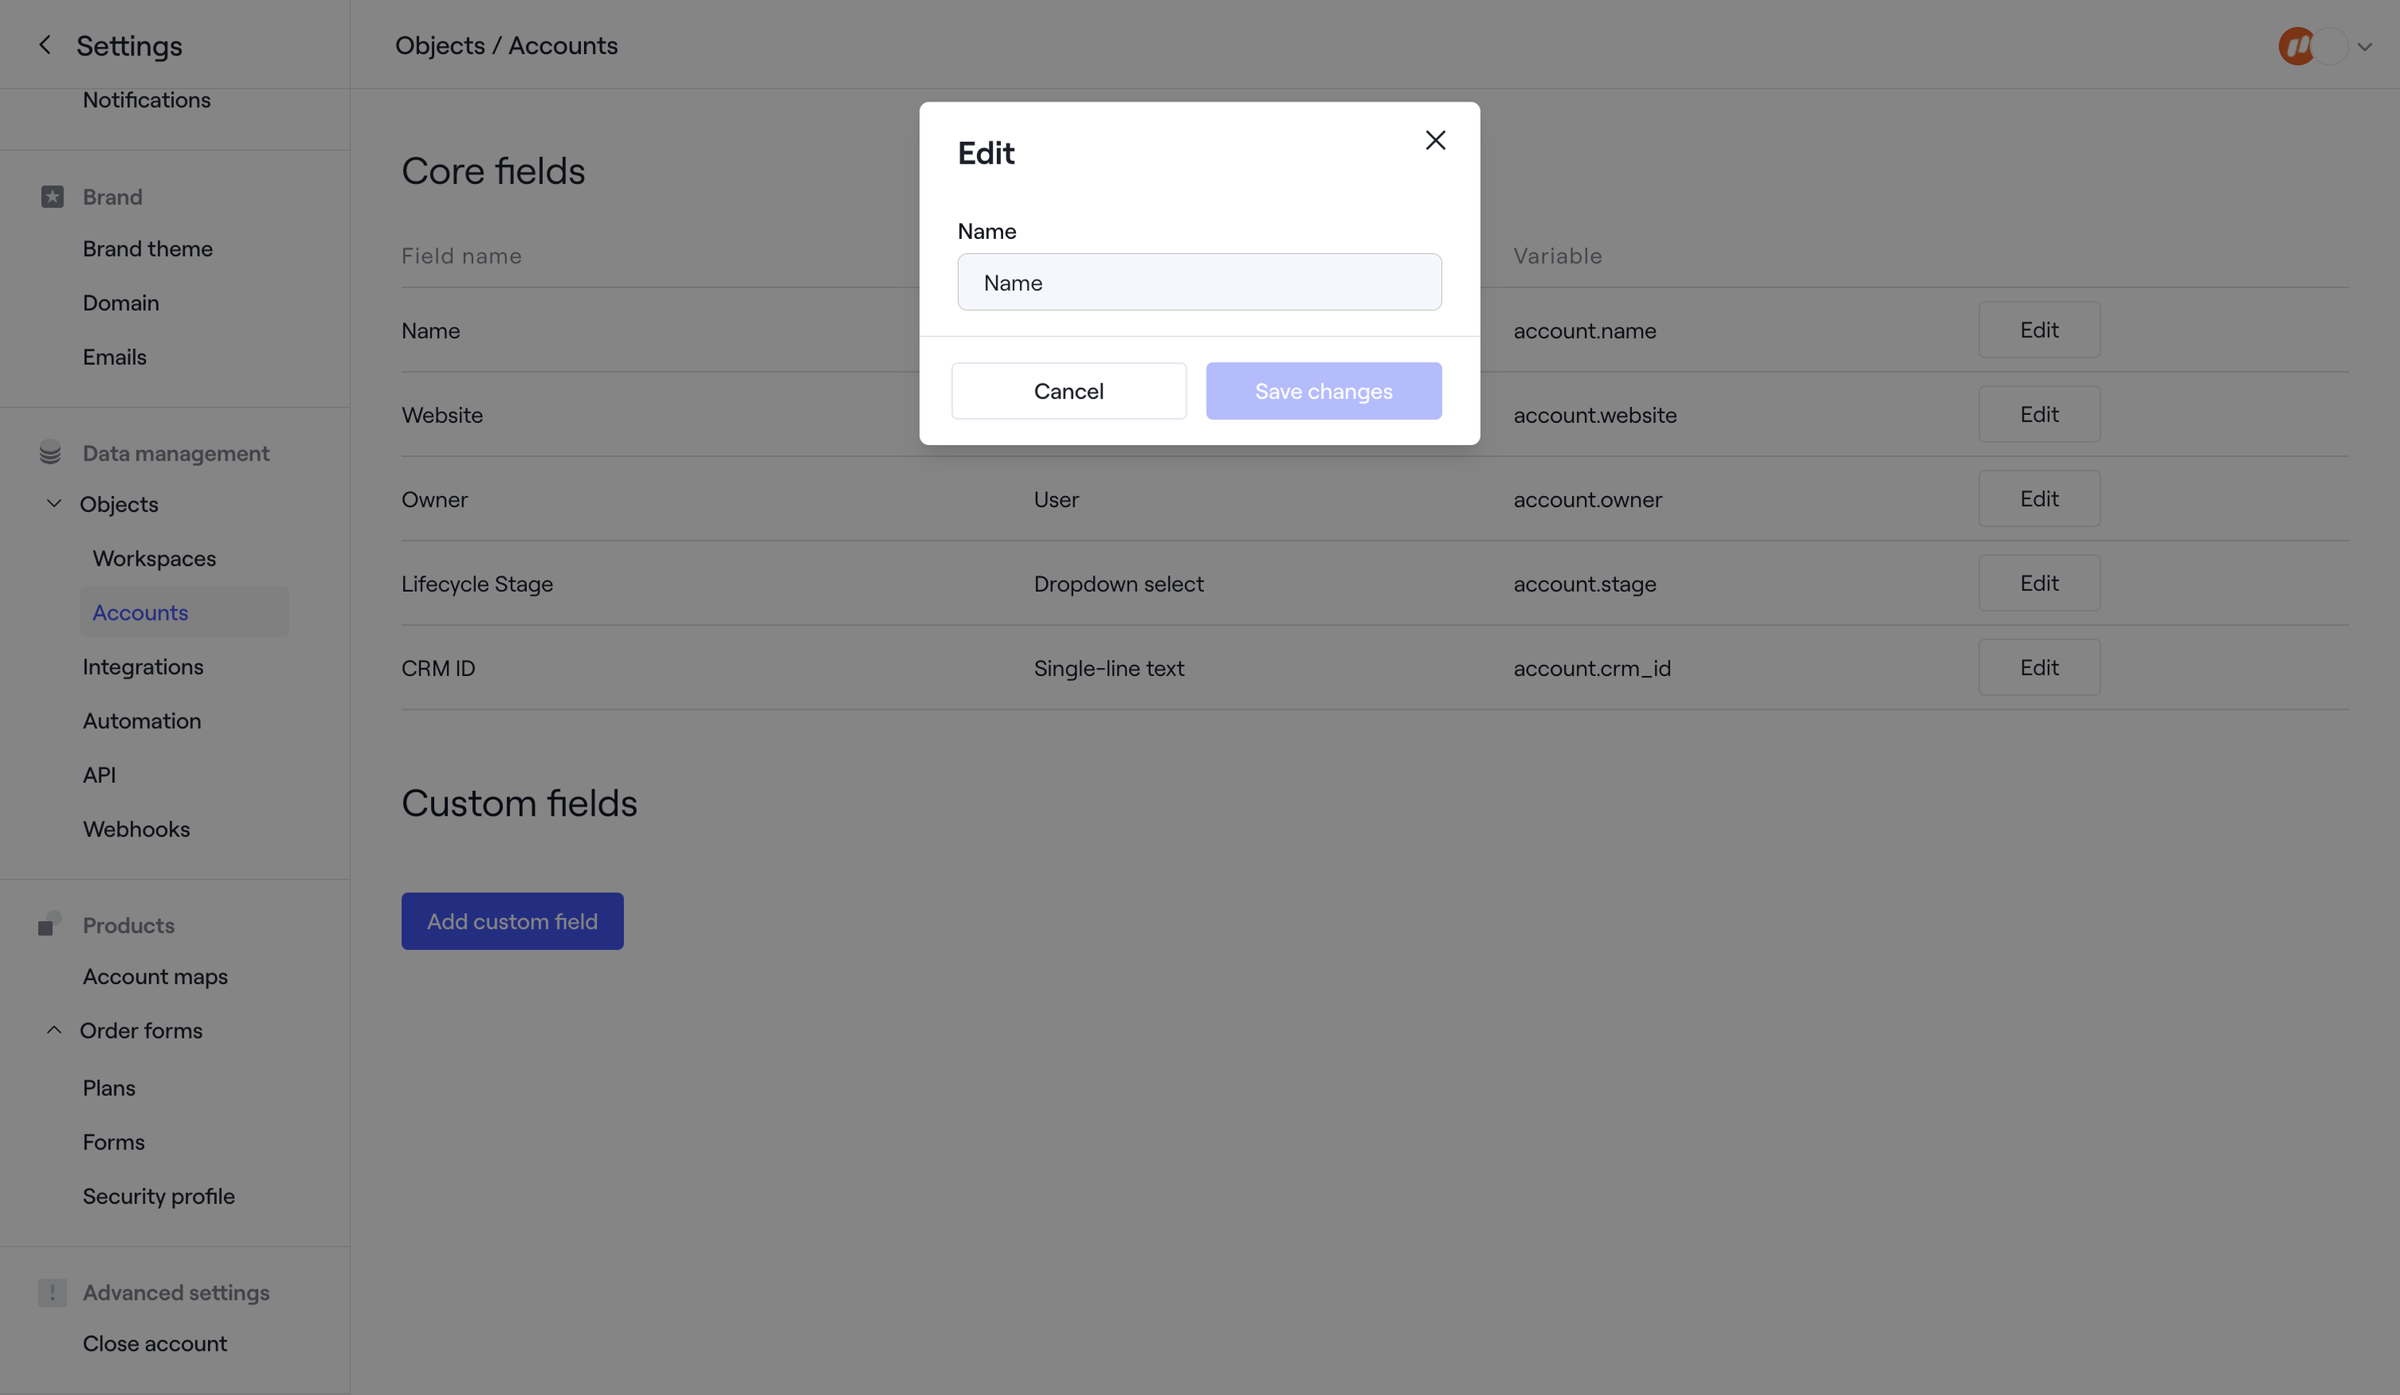Viewport: 2400px width, 1395px height.
Task: Open the account dropdown chevron beside avatar
Action: tap(2364, 47)
